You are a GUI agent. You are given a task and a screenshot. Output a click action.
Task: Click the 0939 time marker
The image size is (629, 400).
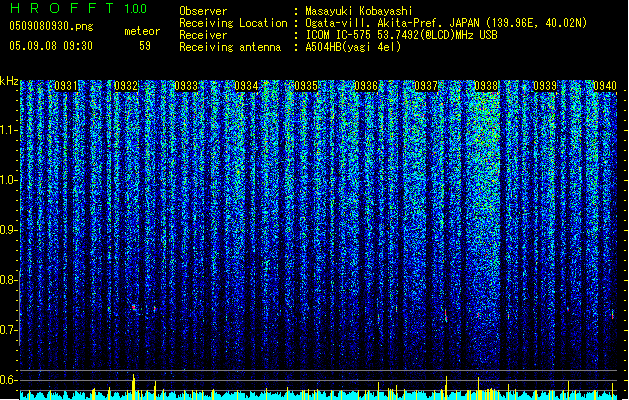click(545, 86)
